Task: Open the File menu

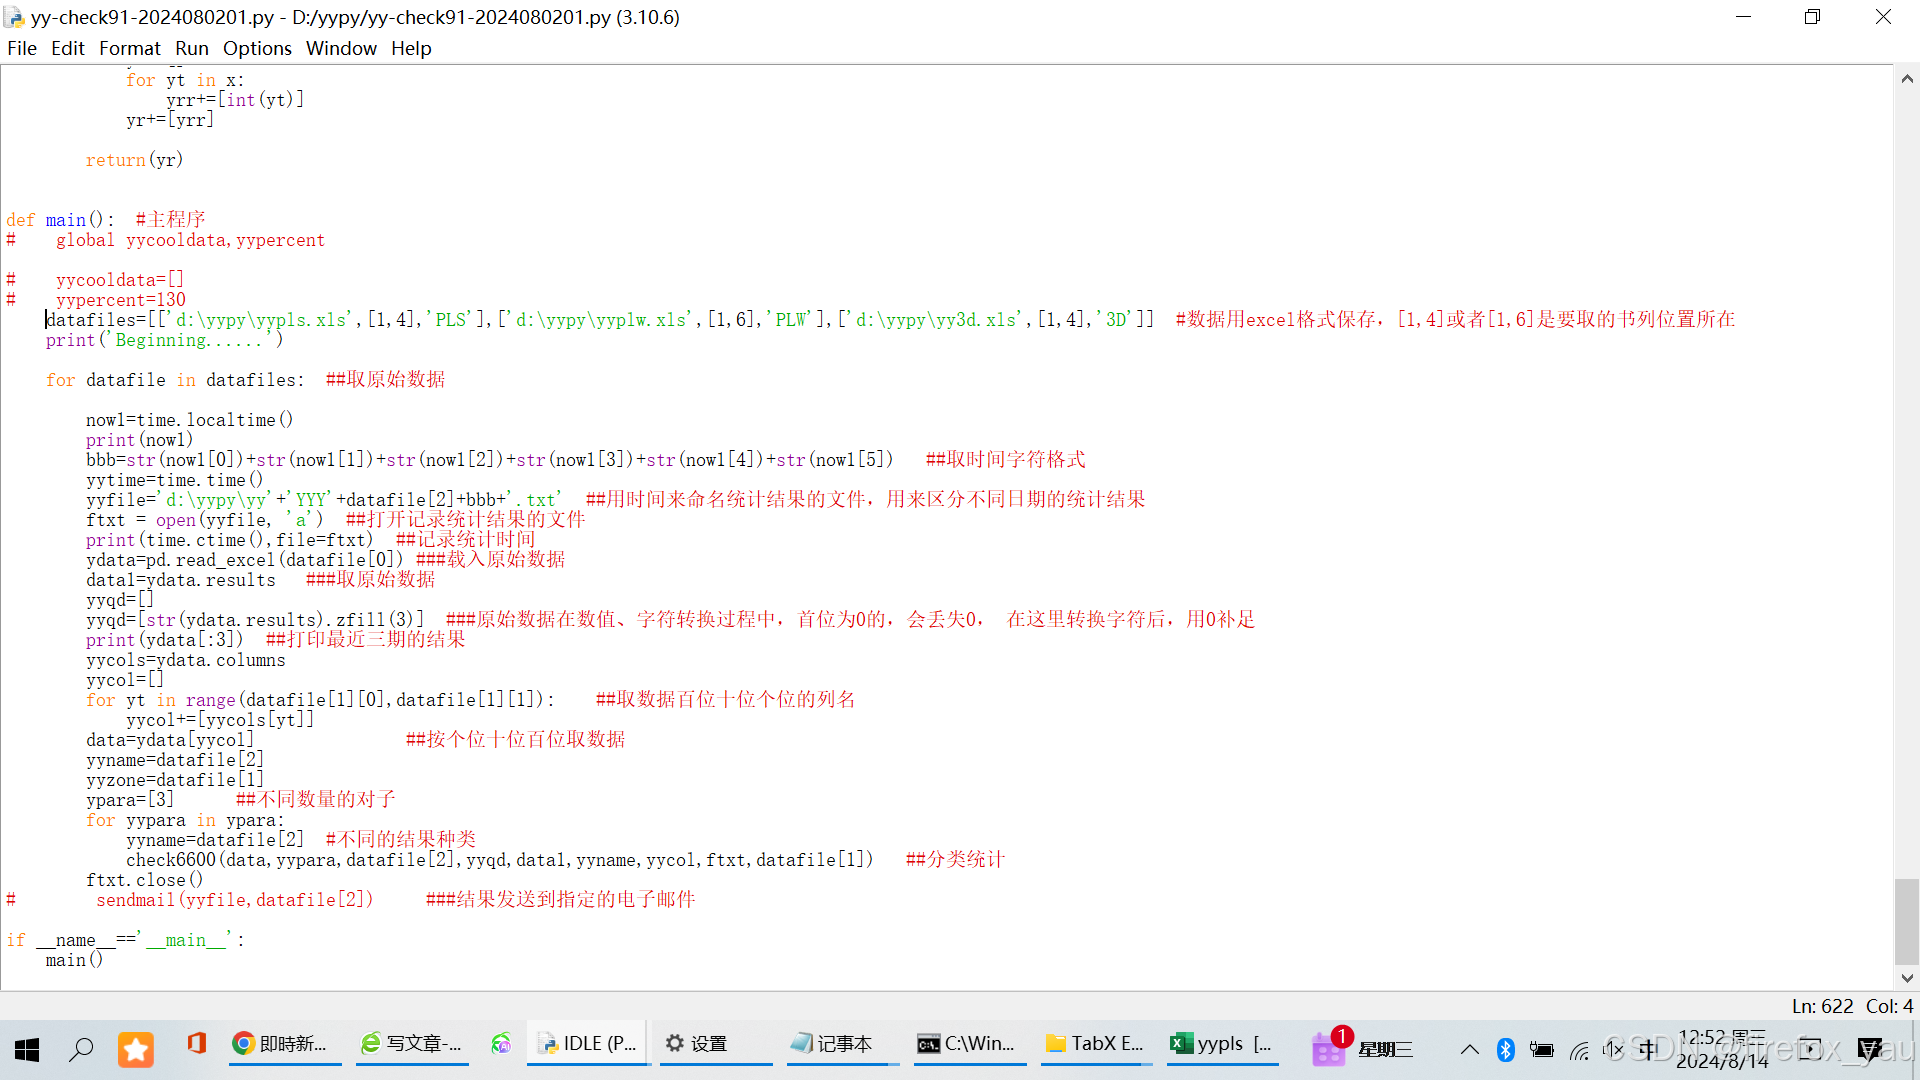Action: coord(21,48)
